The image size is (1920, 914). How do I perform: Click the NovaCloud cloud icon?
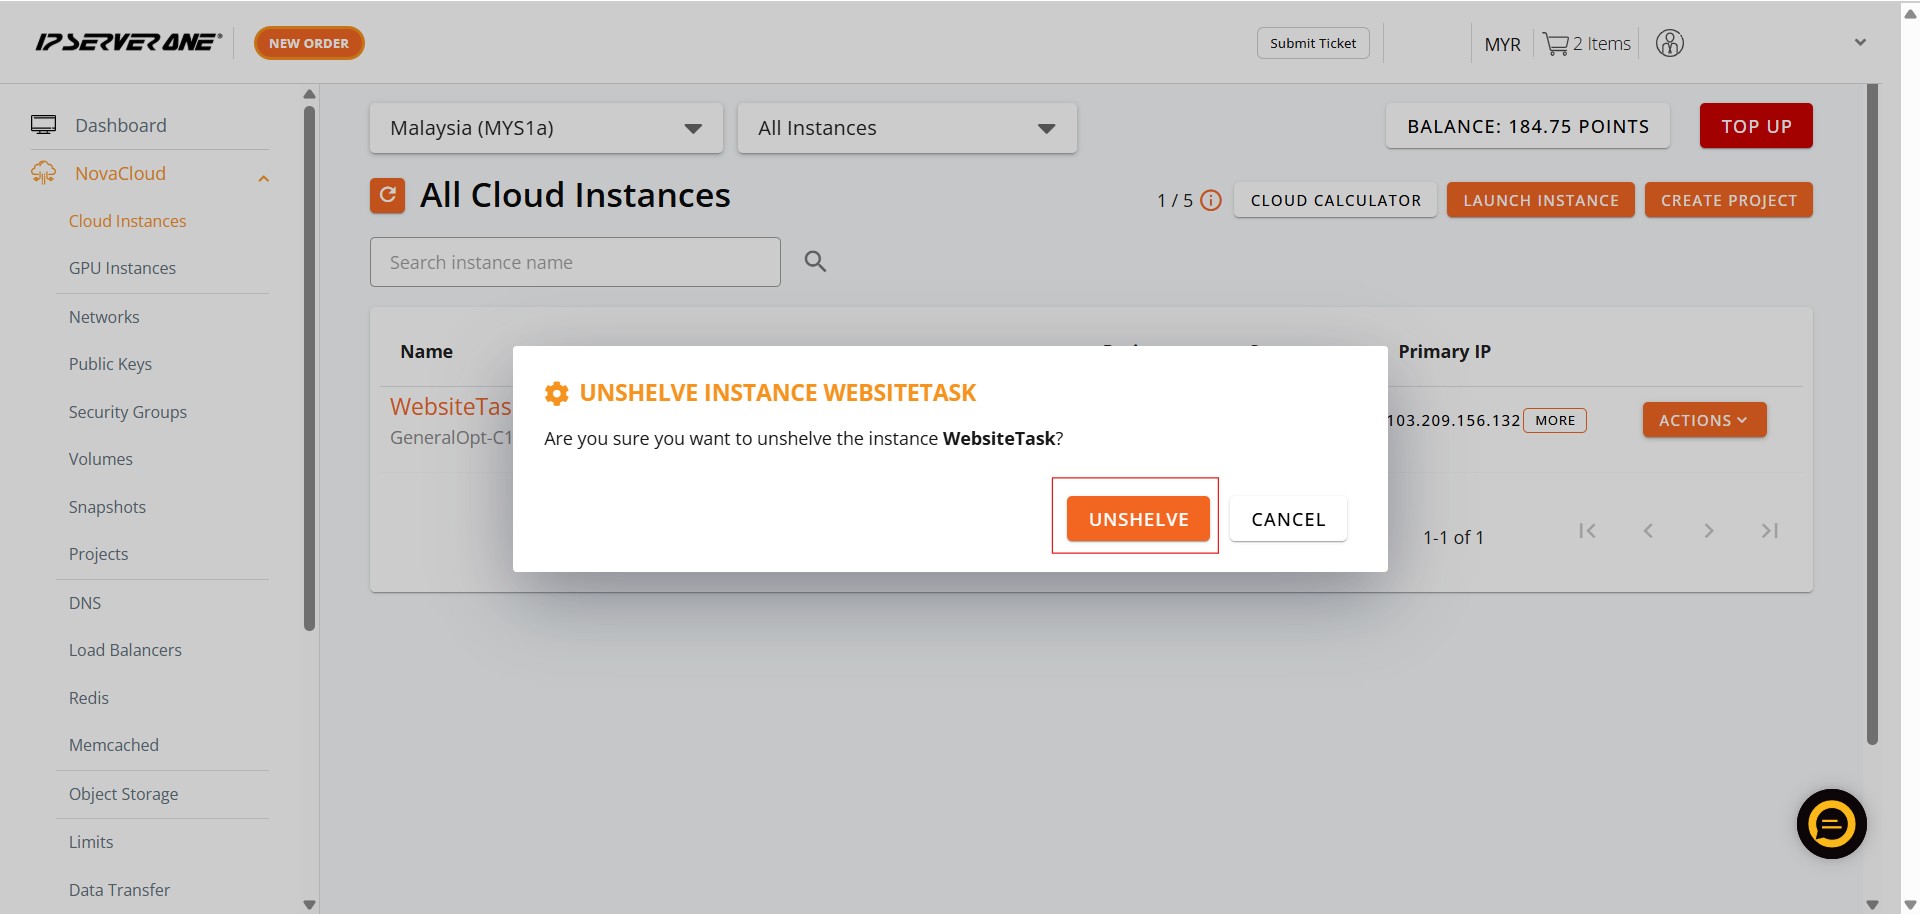43,173
